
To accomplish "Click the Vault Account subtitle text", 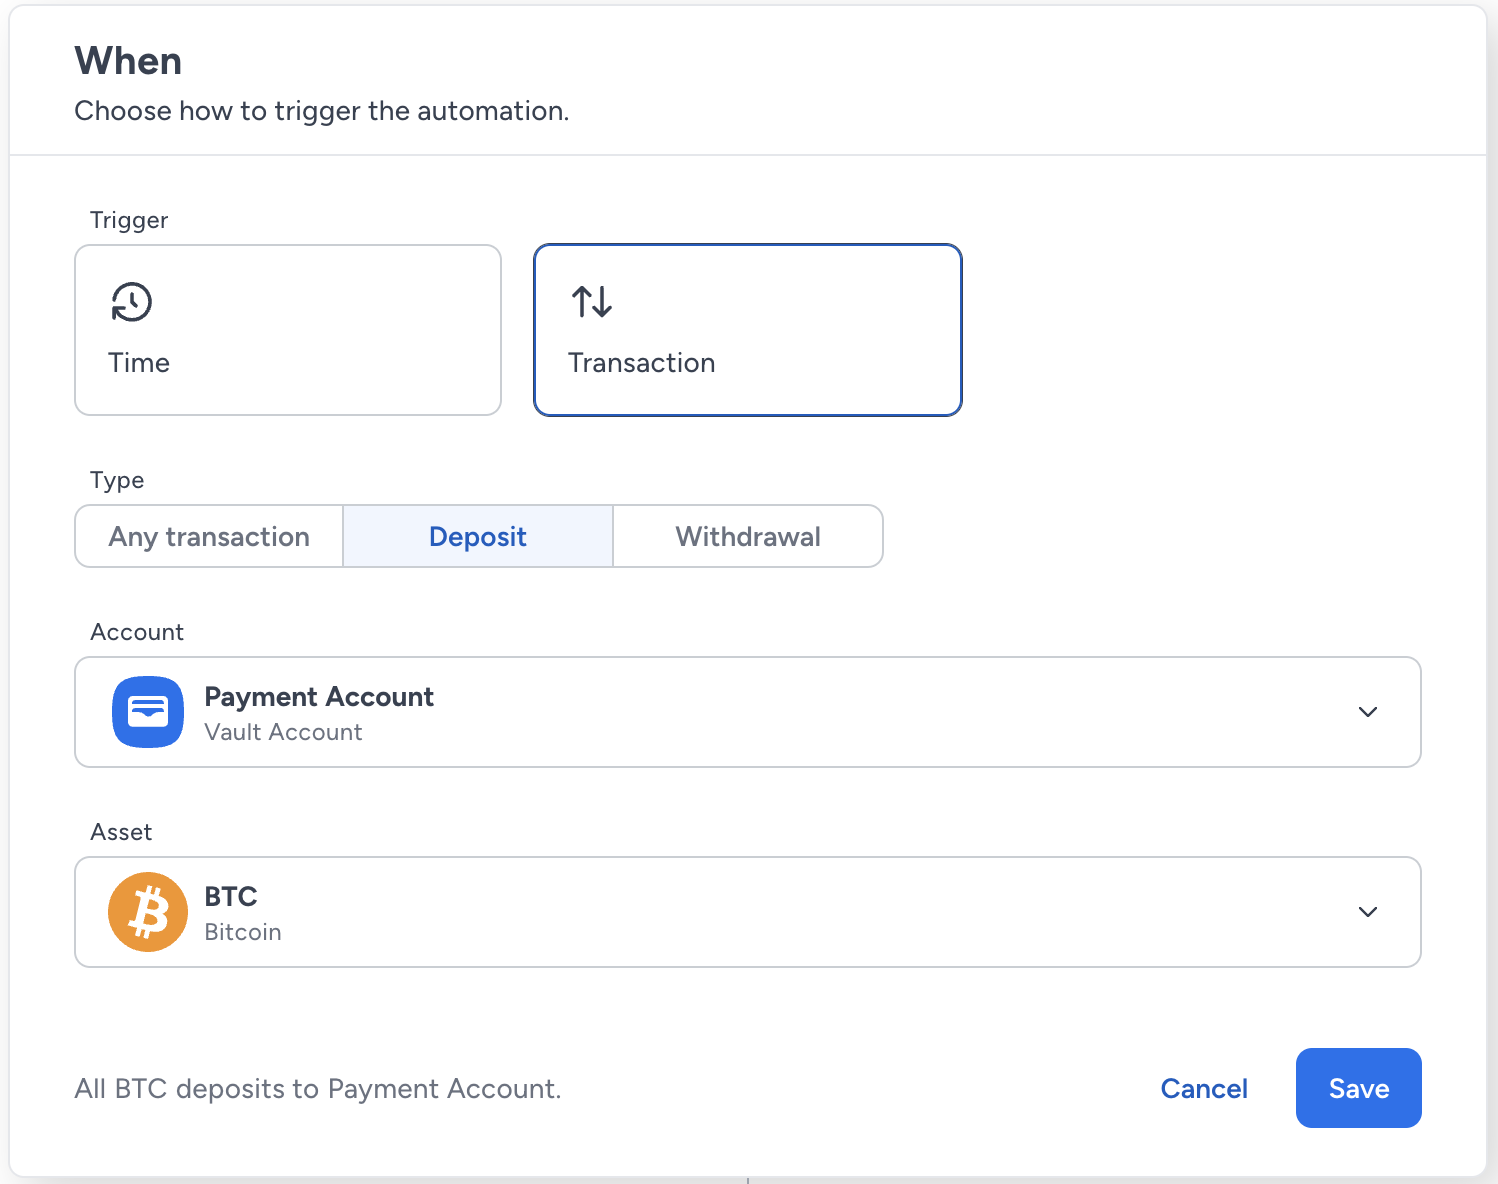I will click(283, 732).
